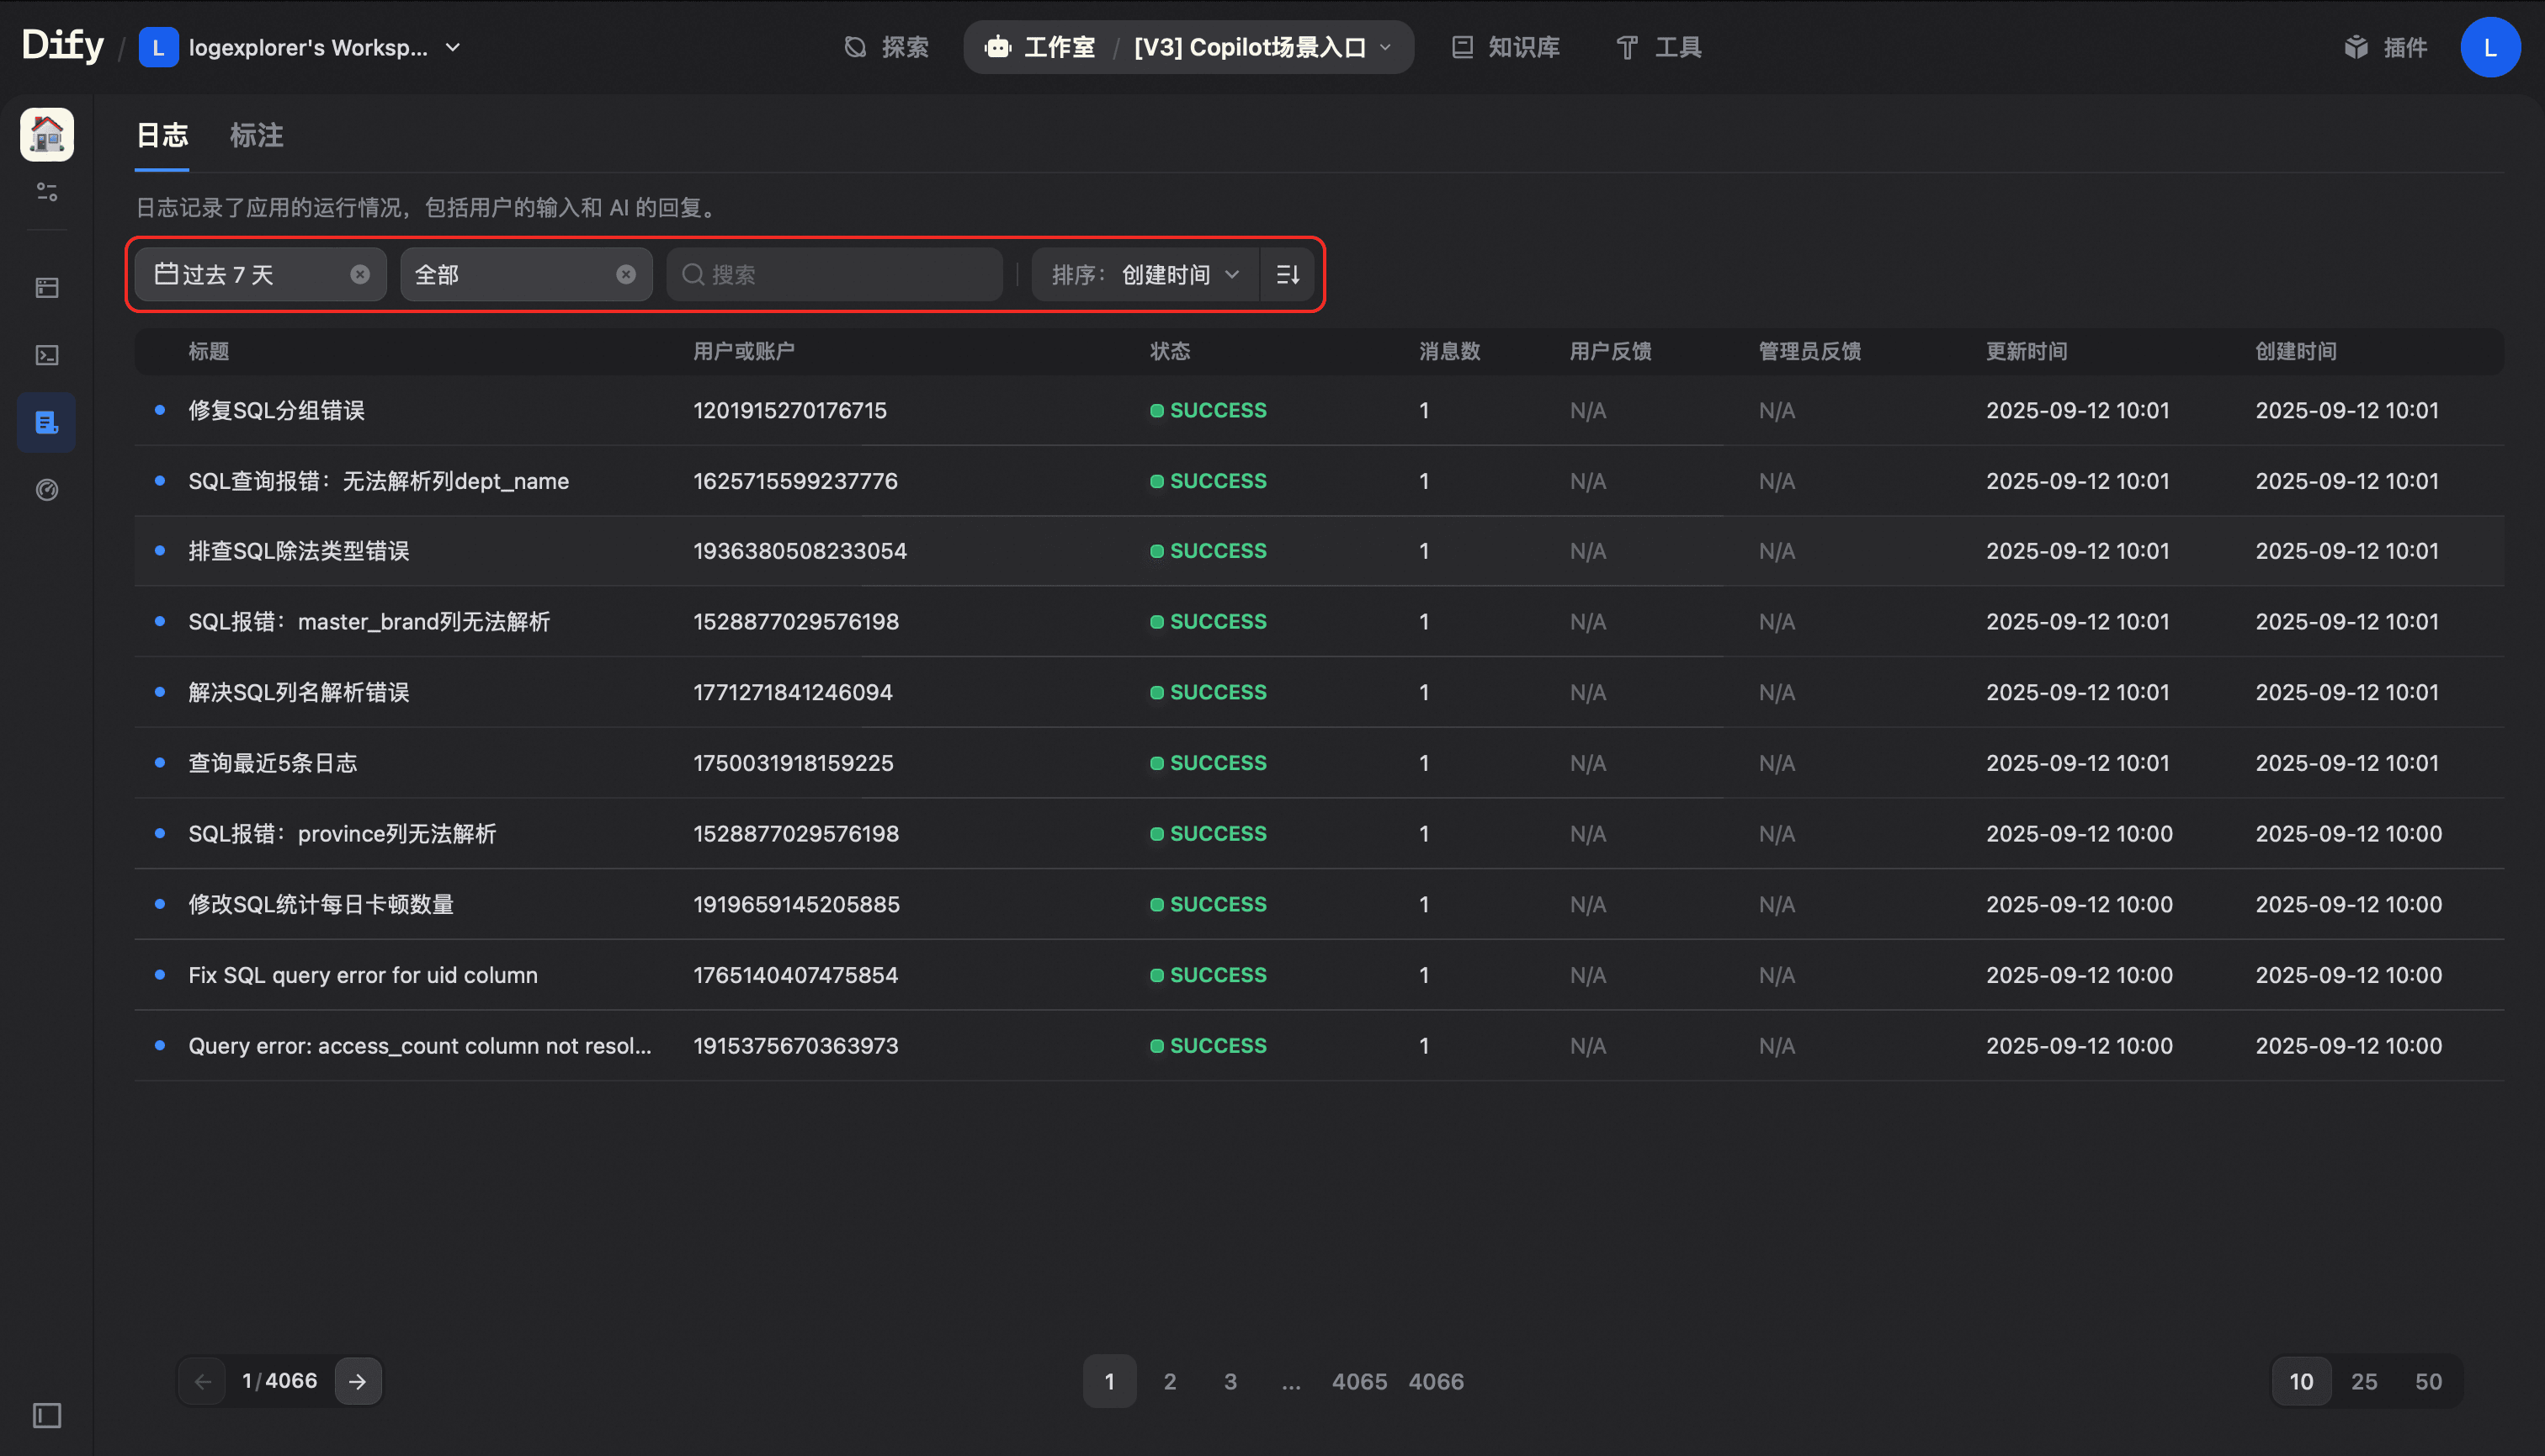2545x1456 pixels.
Task: Open the monitoring gauge sidebar icon
Action: click(46, 489)
